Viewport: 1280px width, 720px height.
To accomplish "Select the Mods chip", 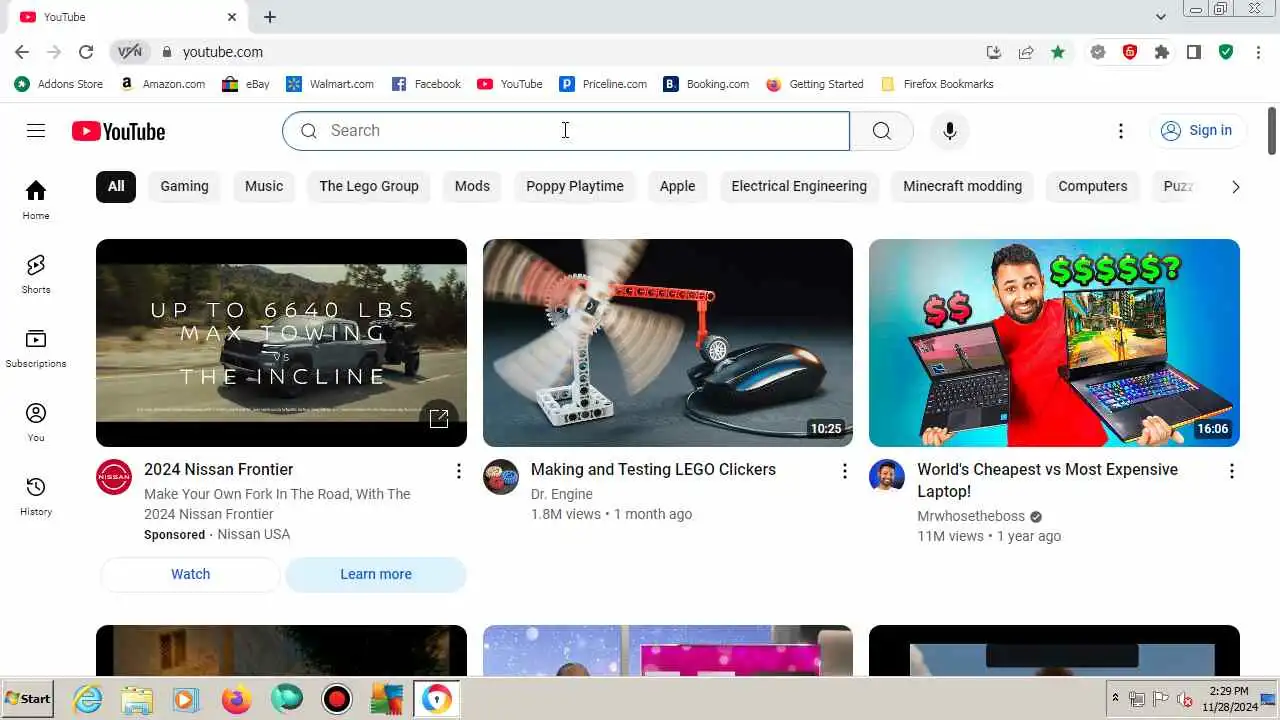I will pos(472,186).
